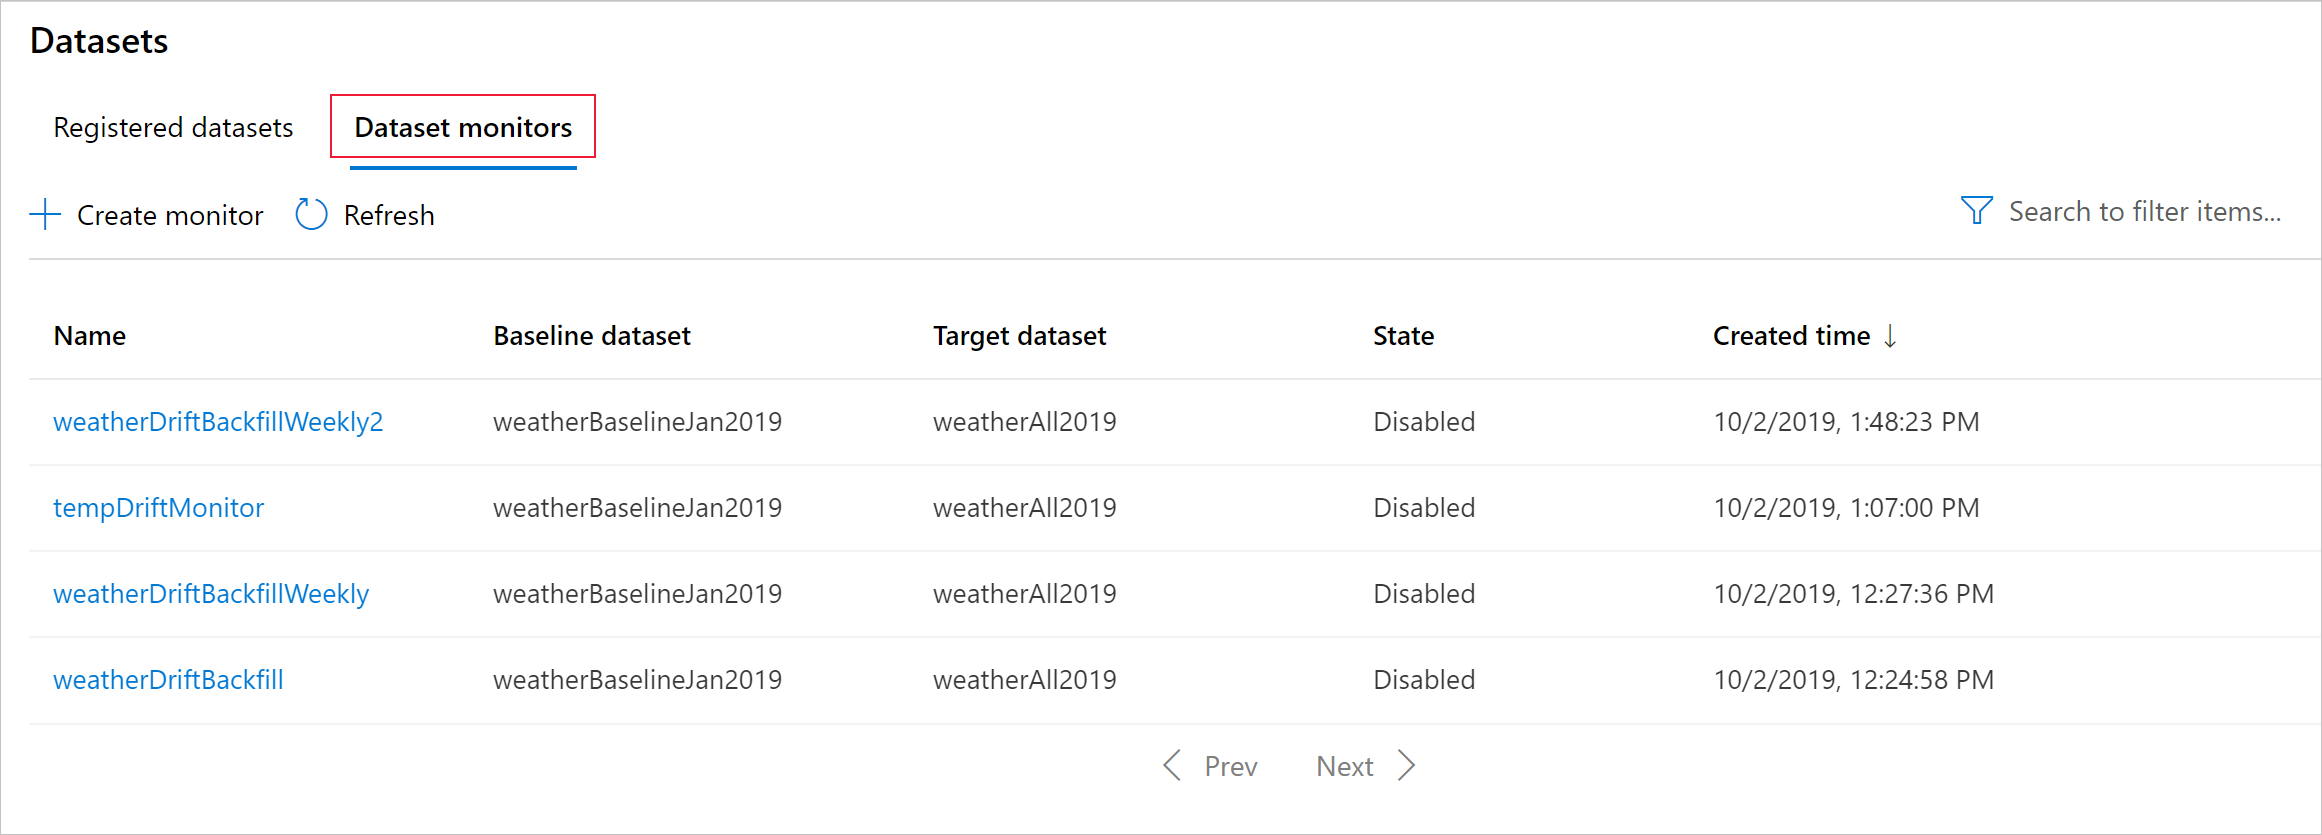Open the weatherDriftBackfillWeekly monitor
The image size is (2322, 835).
(x=211, y=594)
